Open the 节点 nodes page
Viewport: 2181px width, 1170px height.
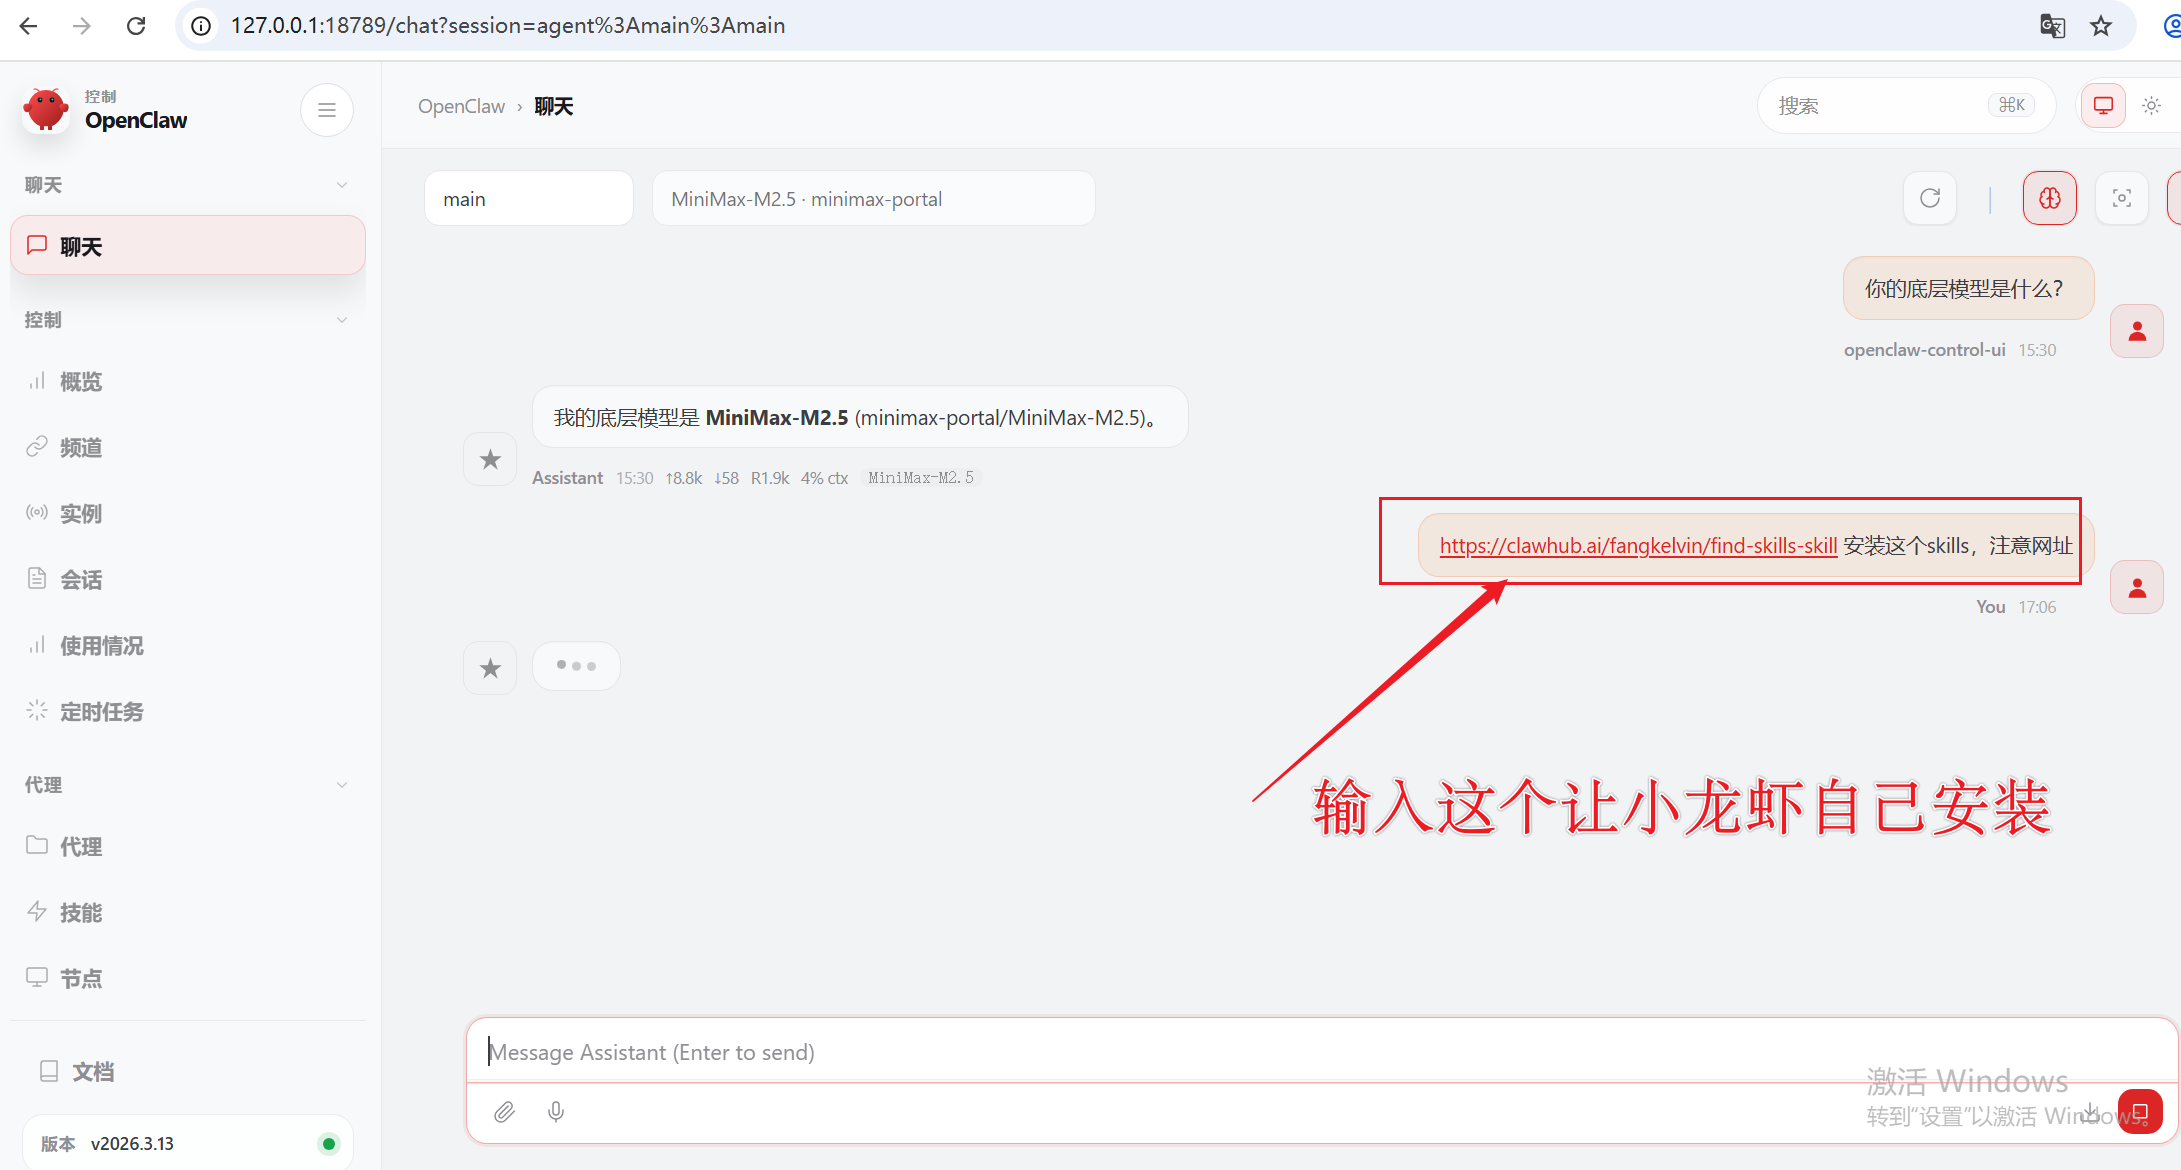tap(188, 979)
